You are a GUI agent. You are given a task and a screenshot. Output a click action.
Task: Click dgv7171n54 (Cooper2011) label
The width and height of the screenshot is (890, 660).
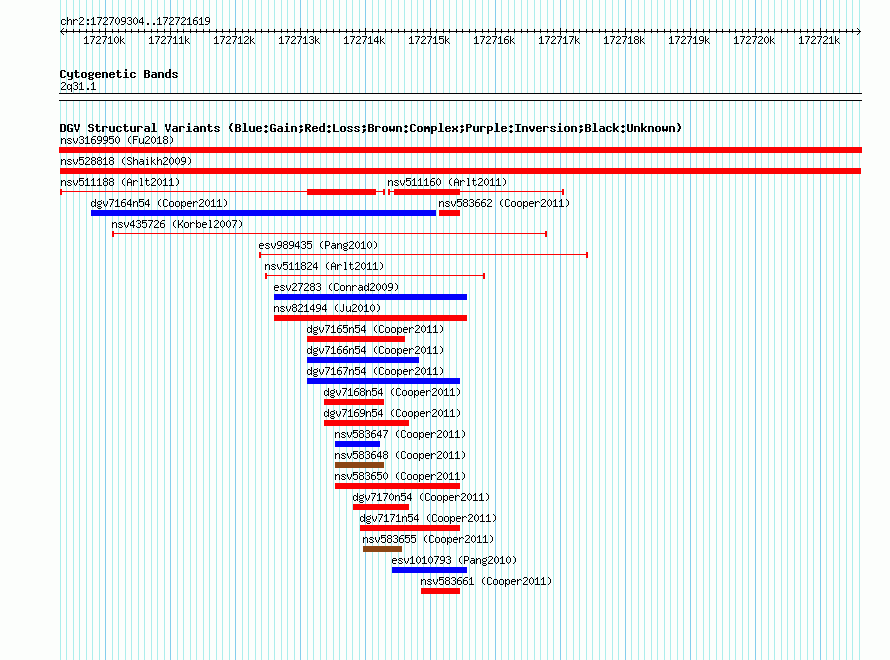[x=428, y=518]
